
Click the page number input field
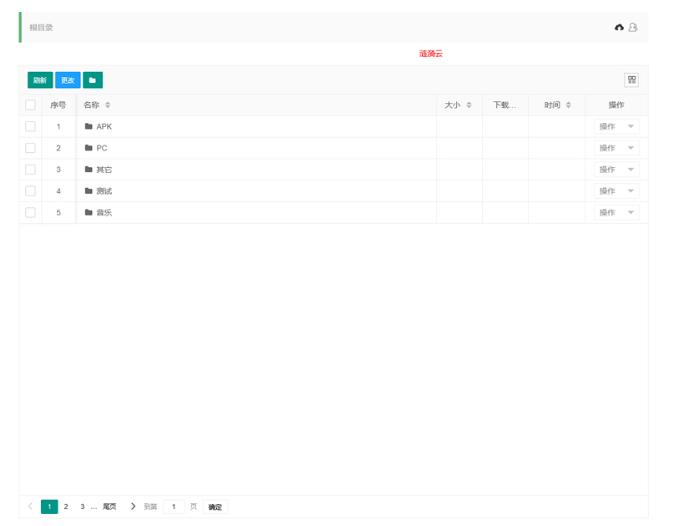174,507
